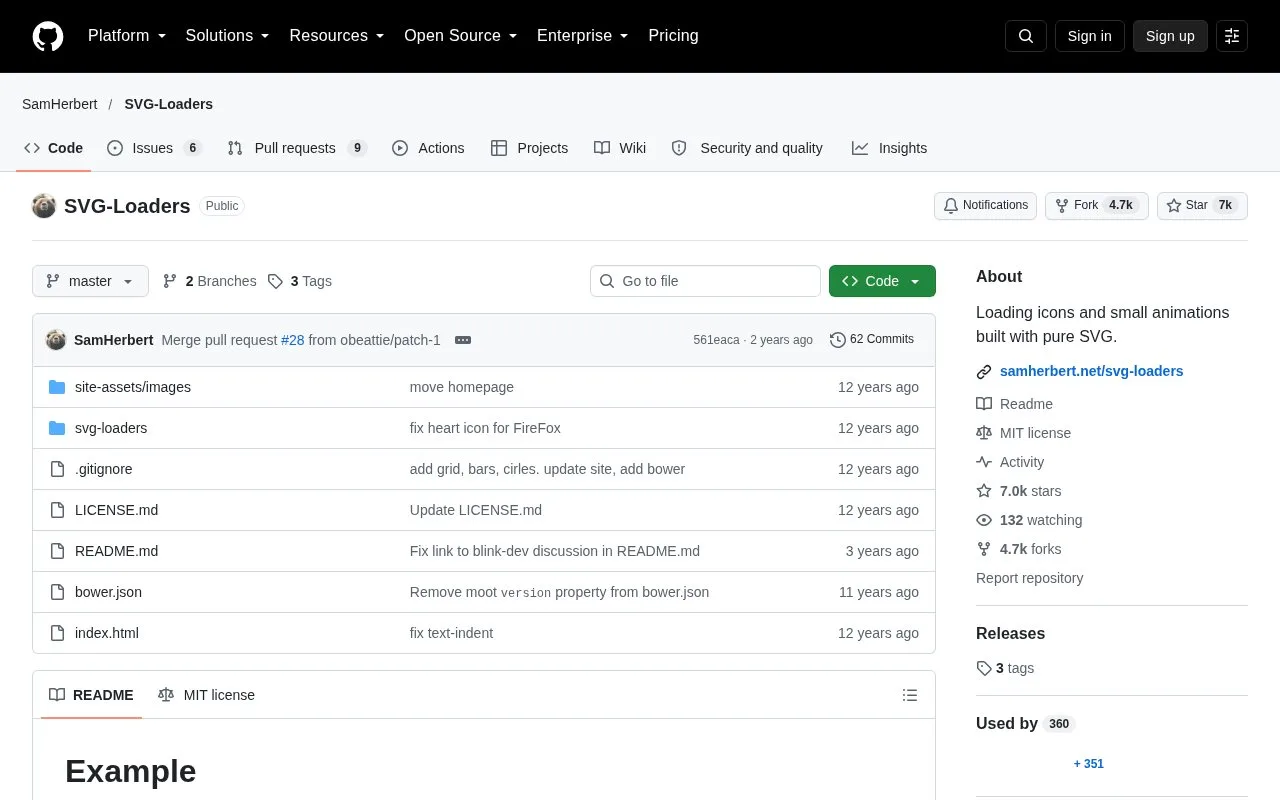Focus the Go to file search field
Screen dimensions: 1280x800
[x=705, y=281]
